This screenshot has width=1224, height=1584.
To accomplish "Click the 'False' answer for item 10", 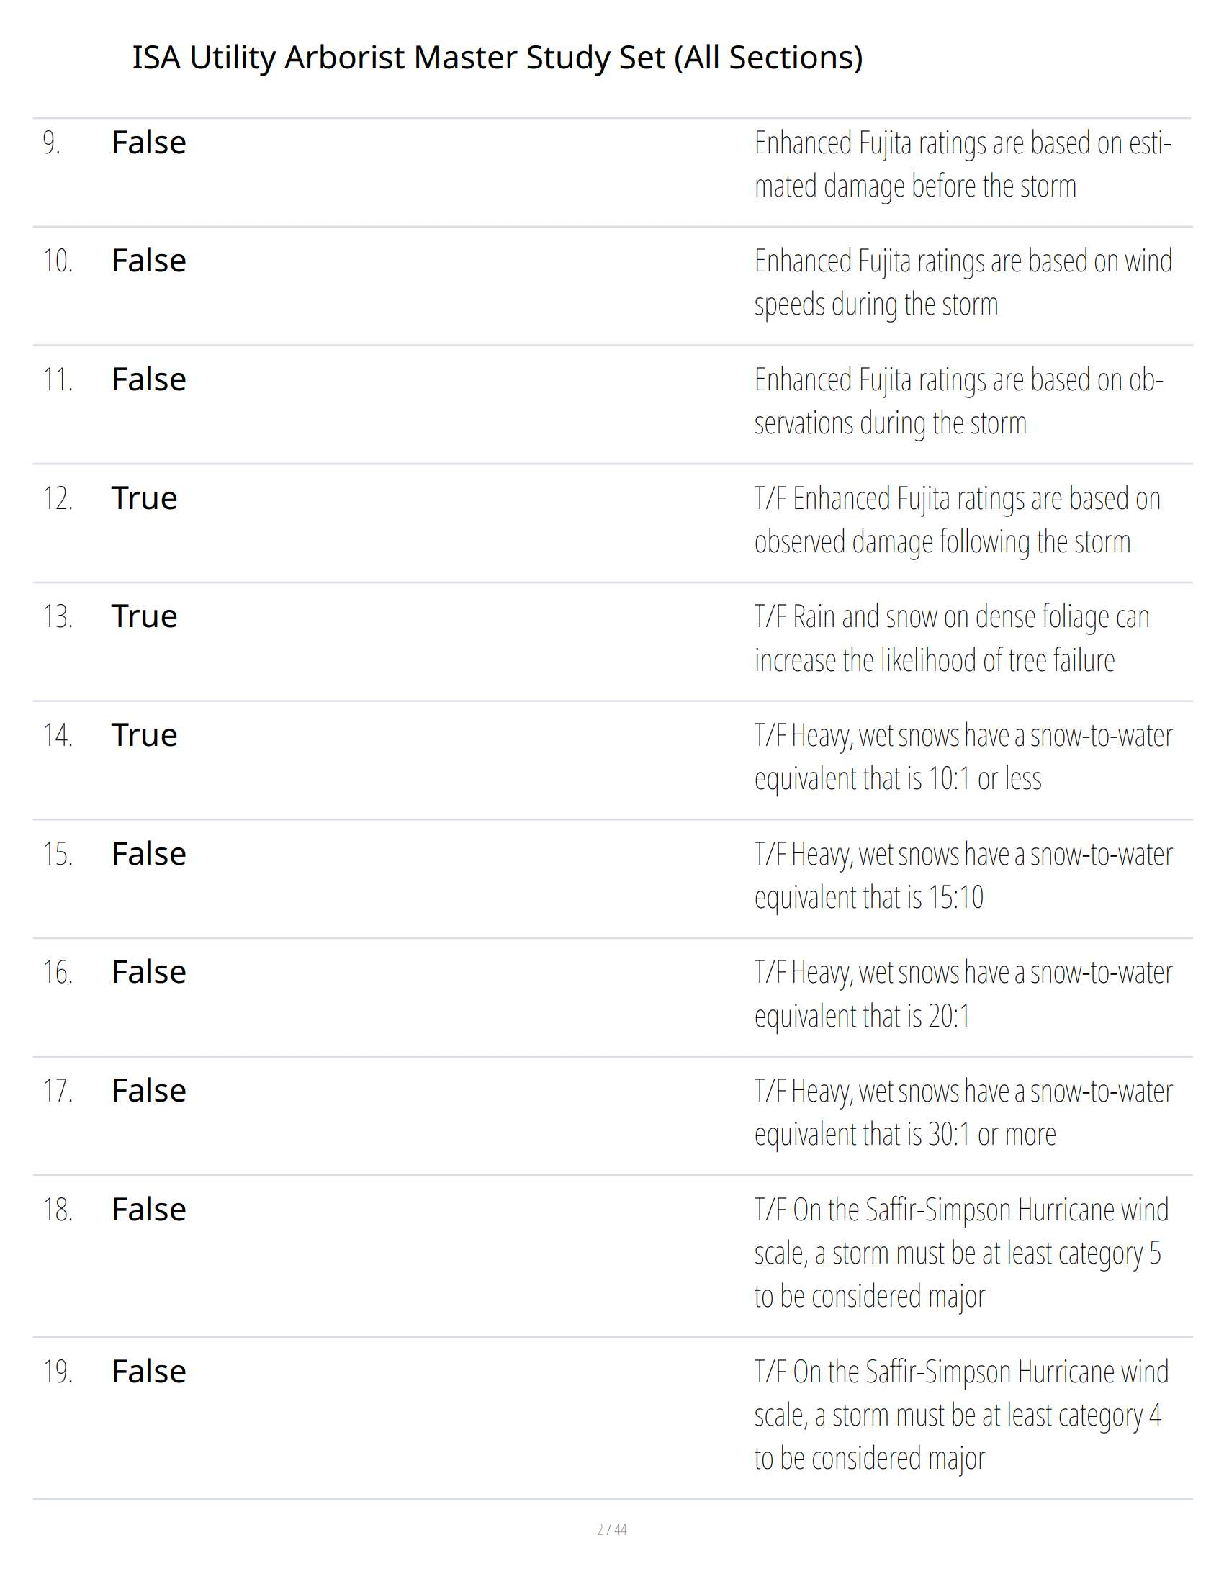I will point(148,261).
